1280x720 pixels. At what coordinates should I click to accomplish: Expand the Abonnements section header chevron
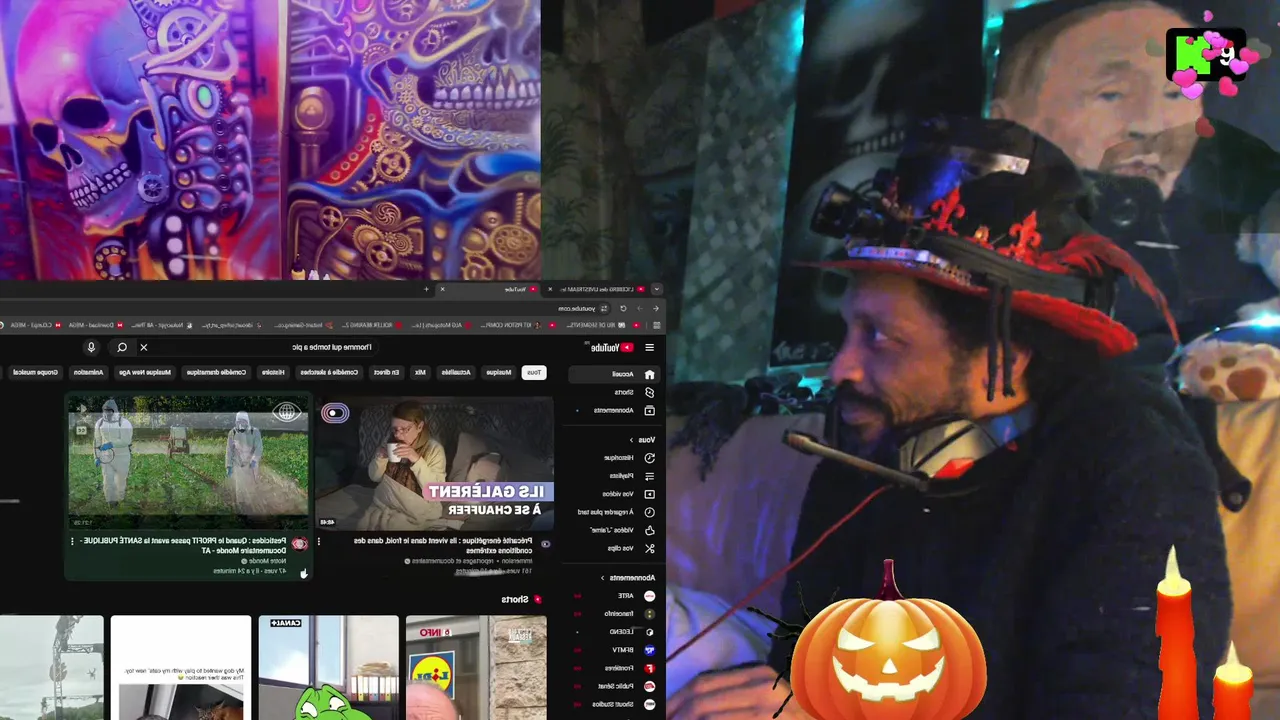(603, 578)
